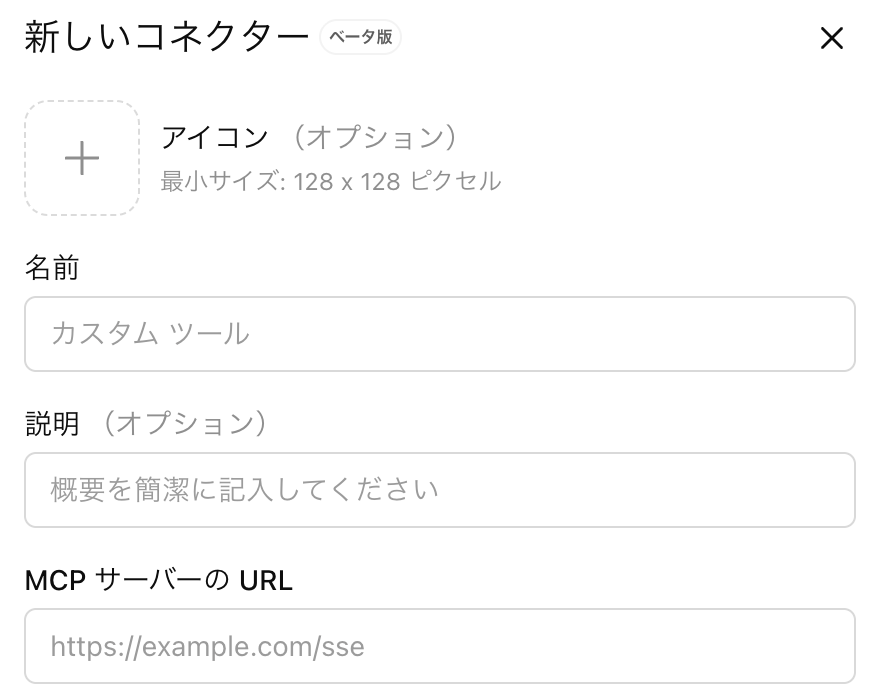Click the 説明 field label
Screen dimensions: 878x700
point(52,424)
